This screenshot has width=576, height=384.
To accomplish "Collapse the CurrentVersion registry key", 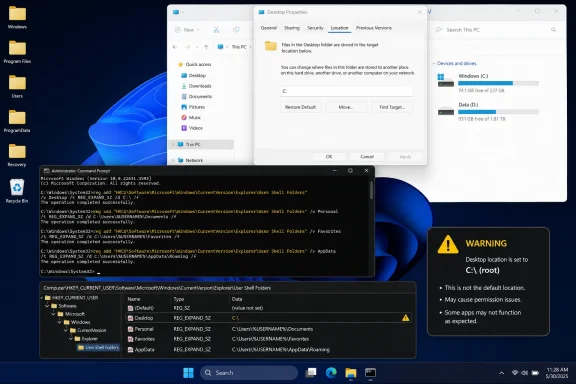I will 66,330.
